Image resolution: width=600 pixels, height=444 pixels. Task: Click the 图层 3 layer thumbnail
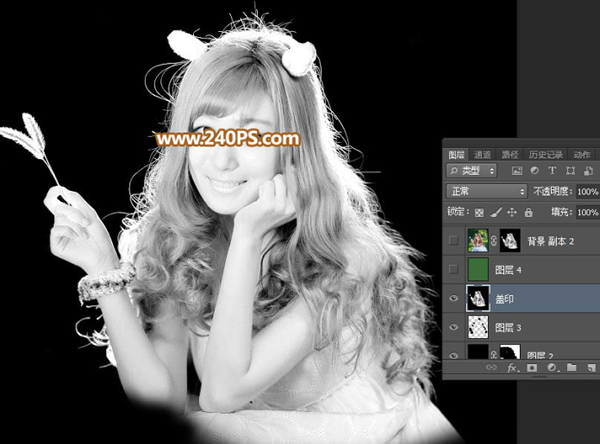pos(478,327)
